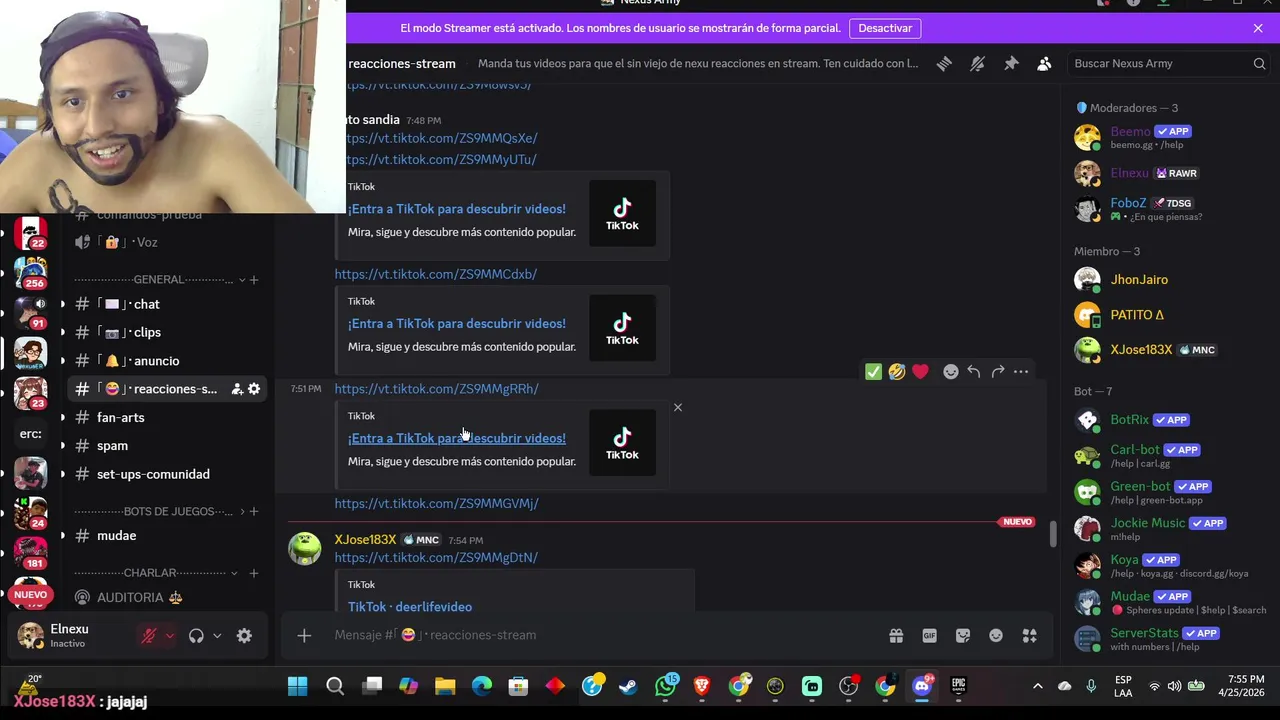Open the emoji picker in message bar
Image resolution: width=1280 pixels, height=720 pixels.
coord(996,635)
